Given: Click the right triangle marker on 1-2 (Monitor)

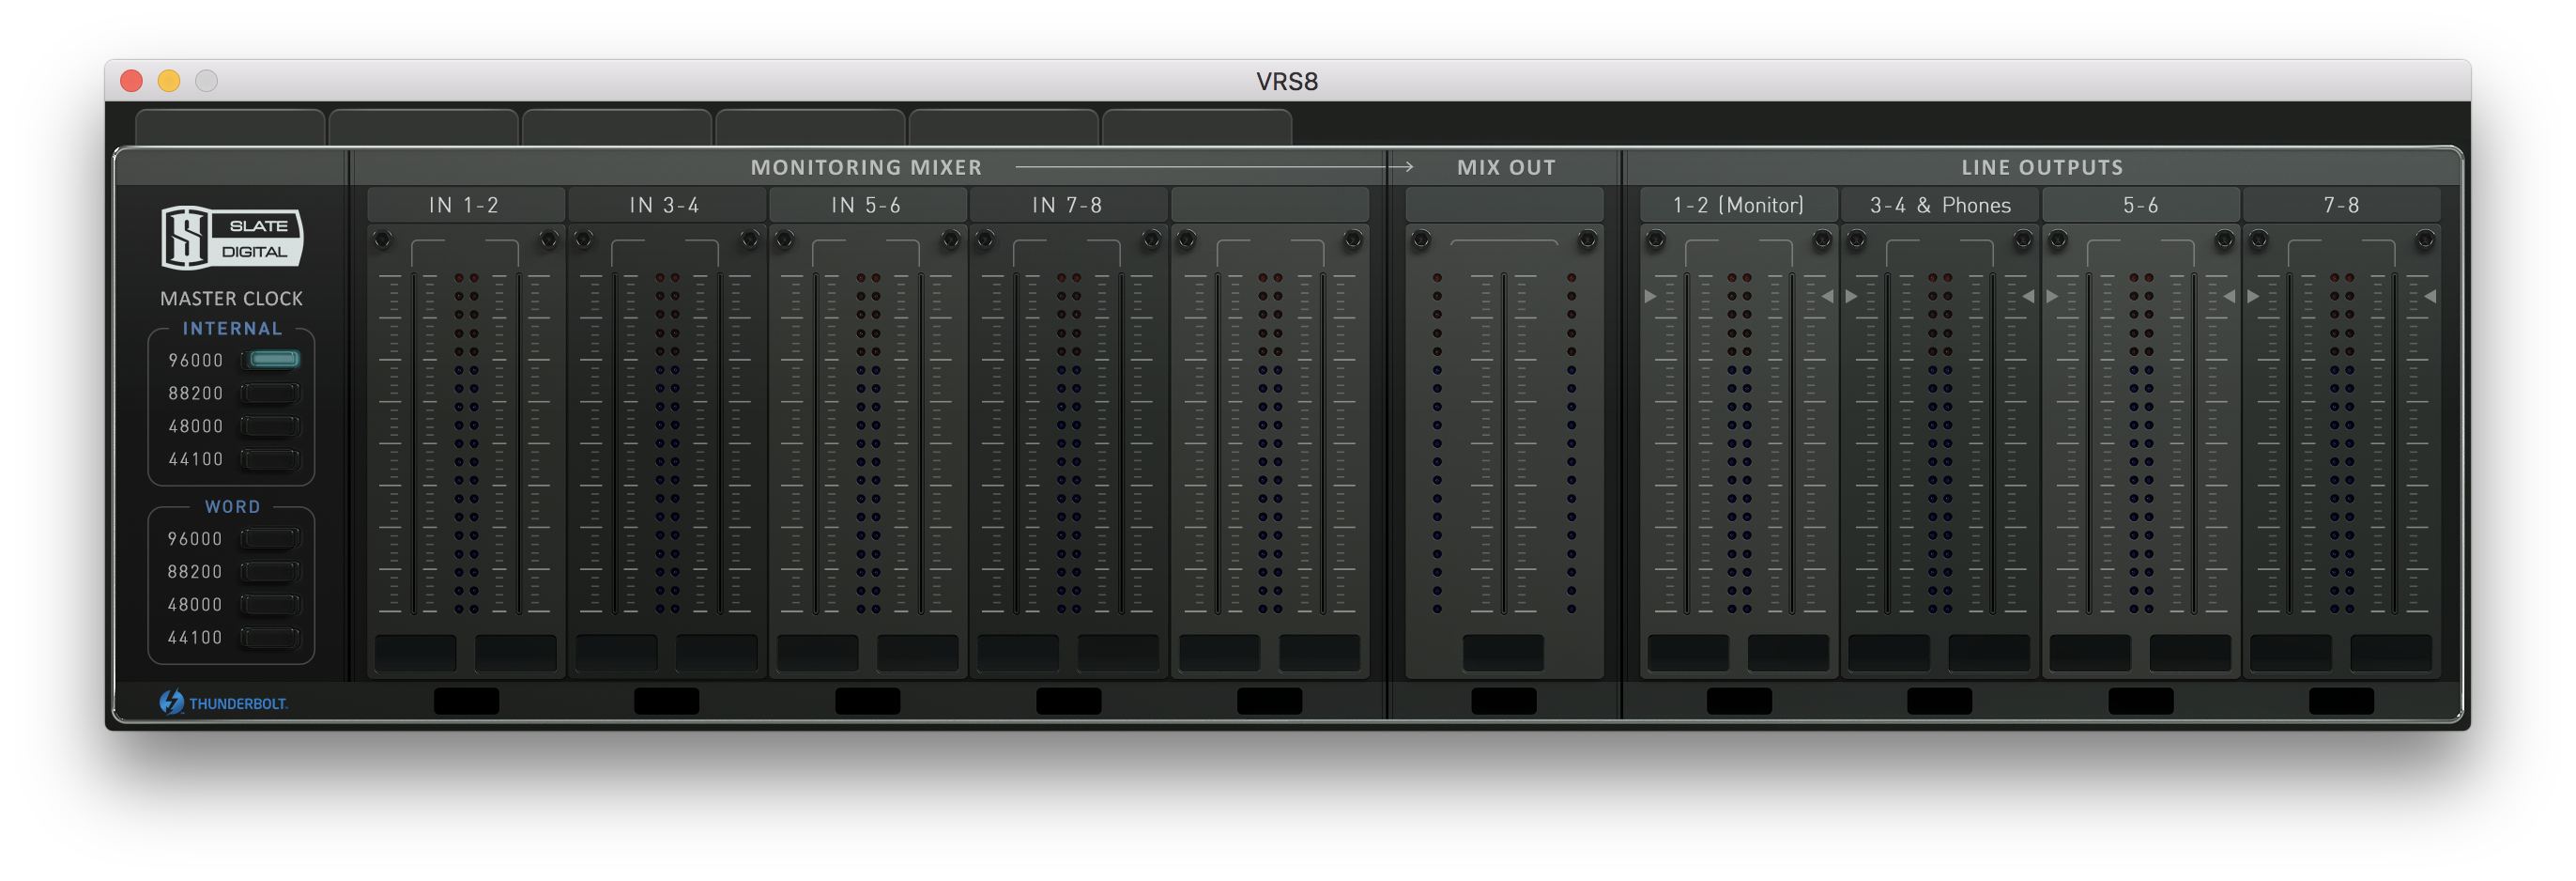Looking at the screenshot, I should (x=1827, y=296).
